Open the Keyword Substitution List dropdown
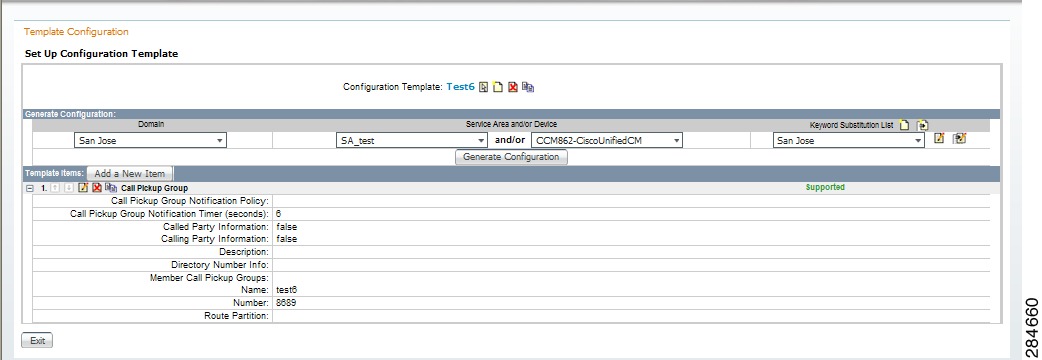1042x360 pixels. click(849, 140)
